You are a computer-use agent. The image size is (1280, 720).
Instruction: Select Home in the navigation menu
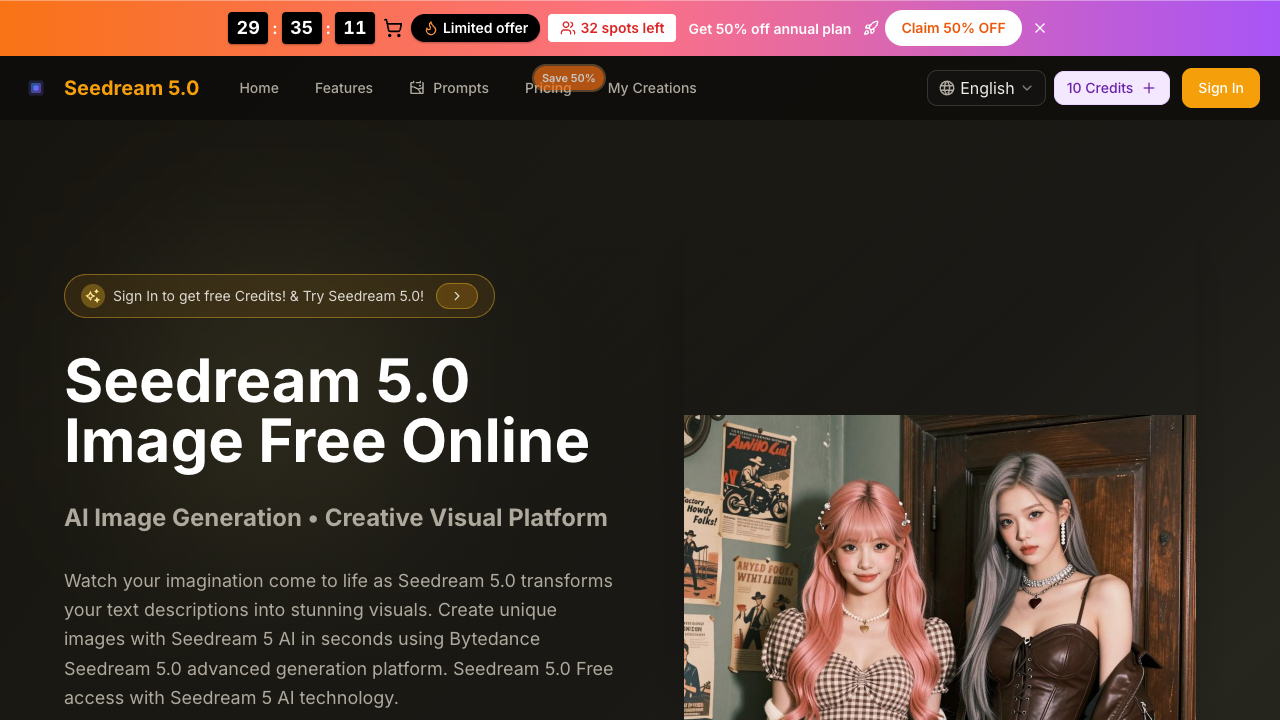(259, 88)
